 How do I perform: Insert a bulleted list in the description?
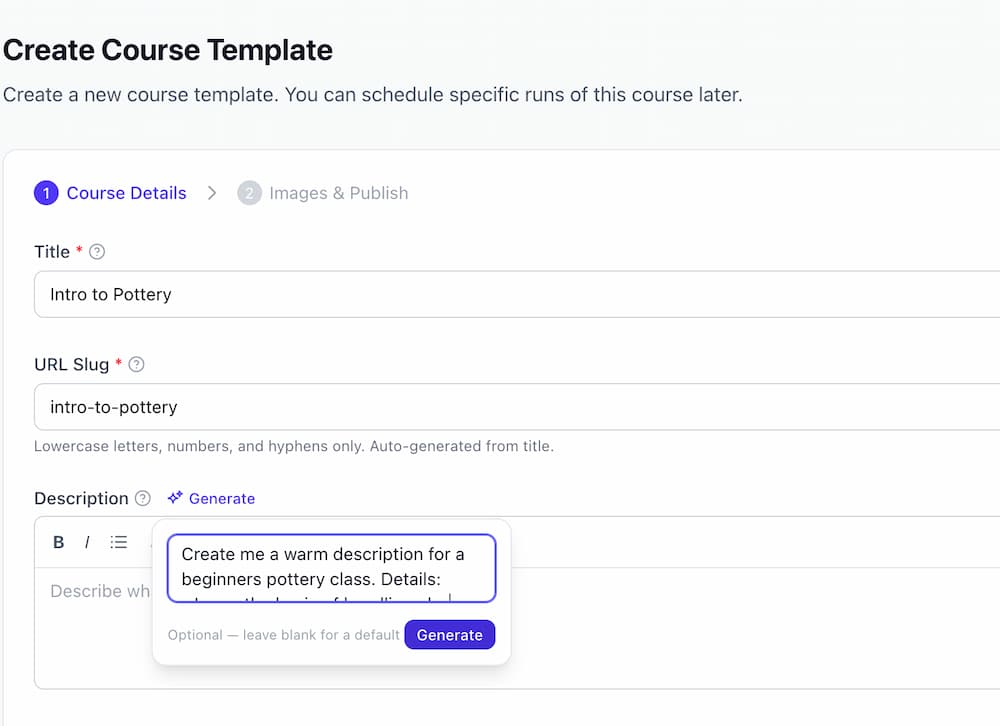[x=118, y=541]
